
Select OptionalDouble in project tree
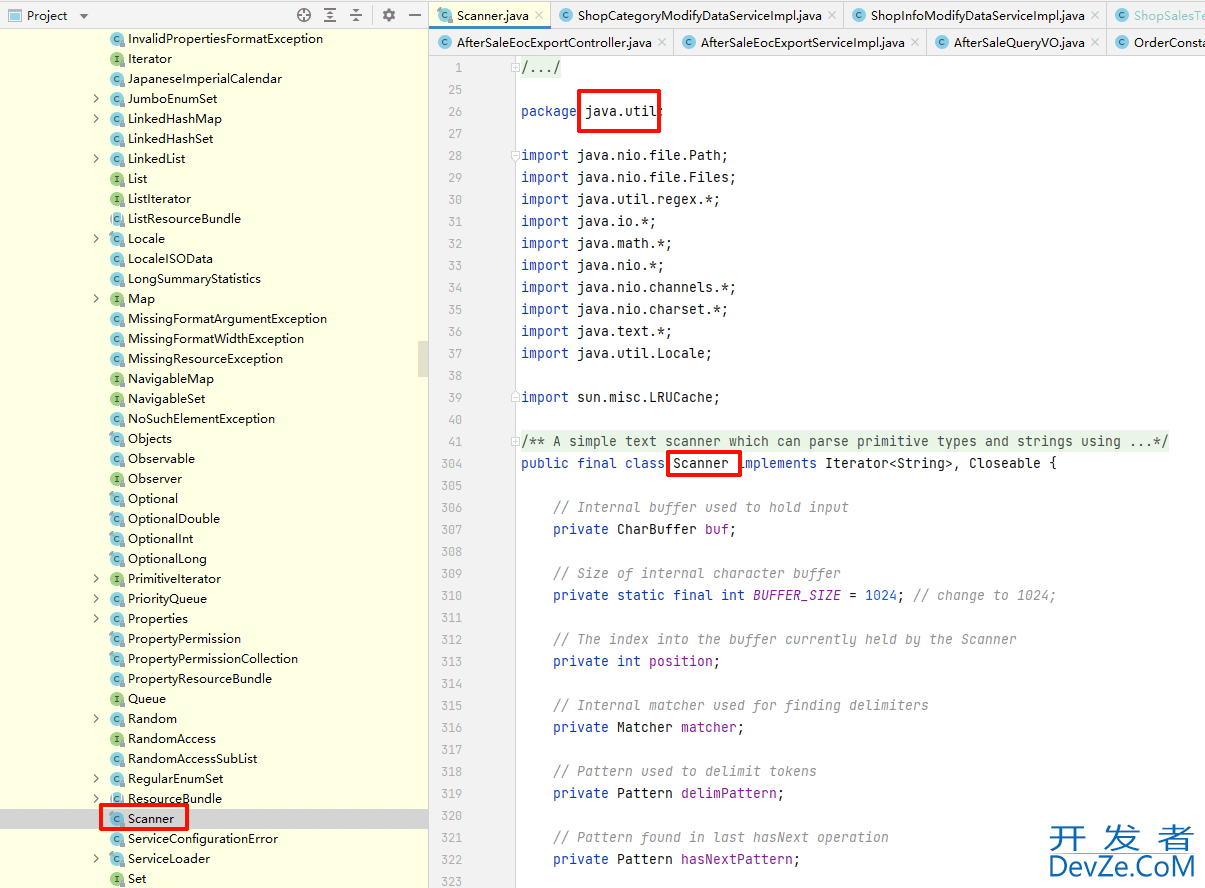[173, 518]
